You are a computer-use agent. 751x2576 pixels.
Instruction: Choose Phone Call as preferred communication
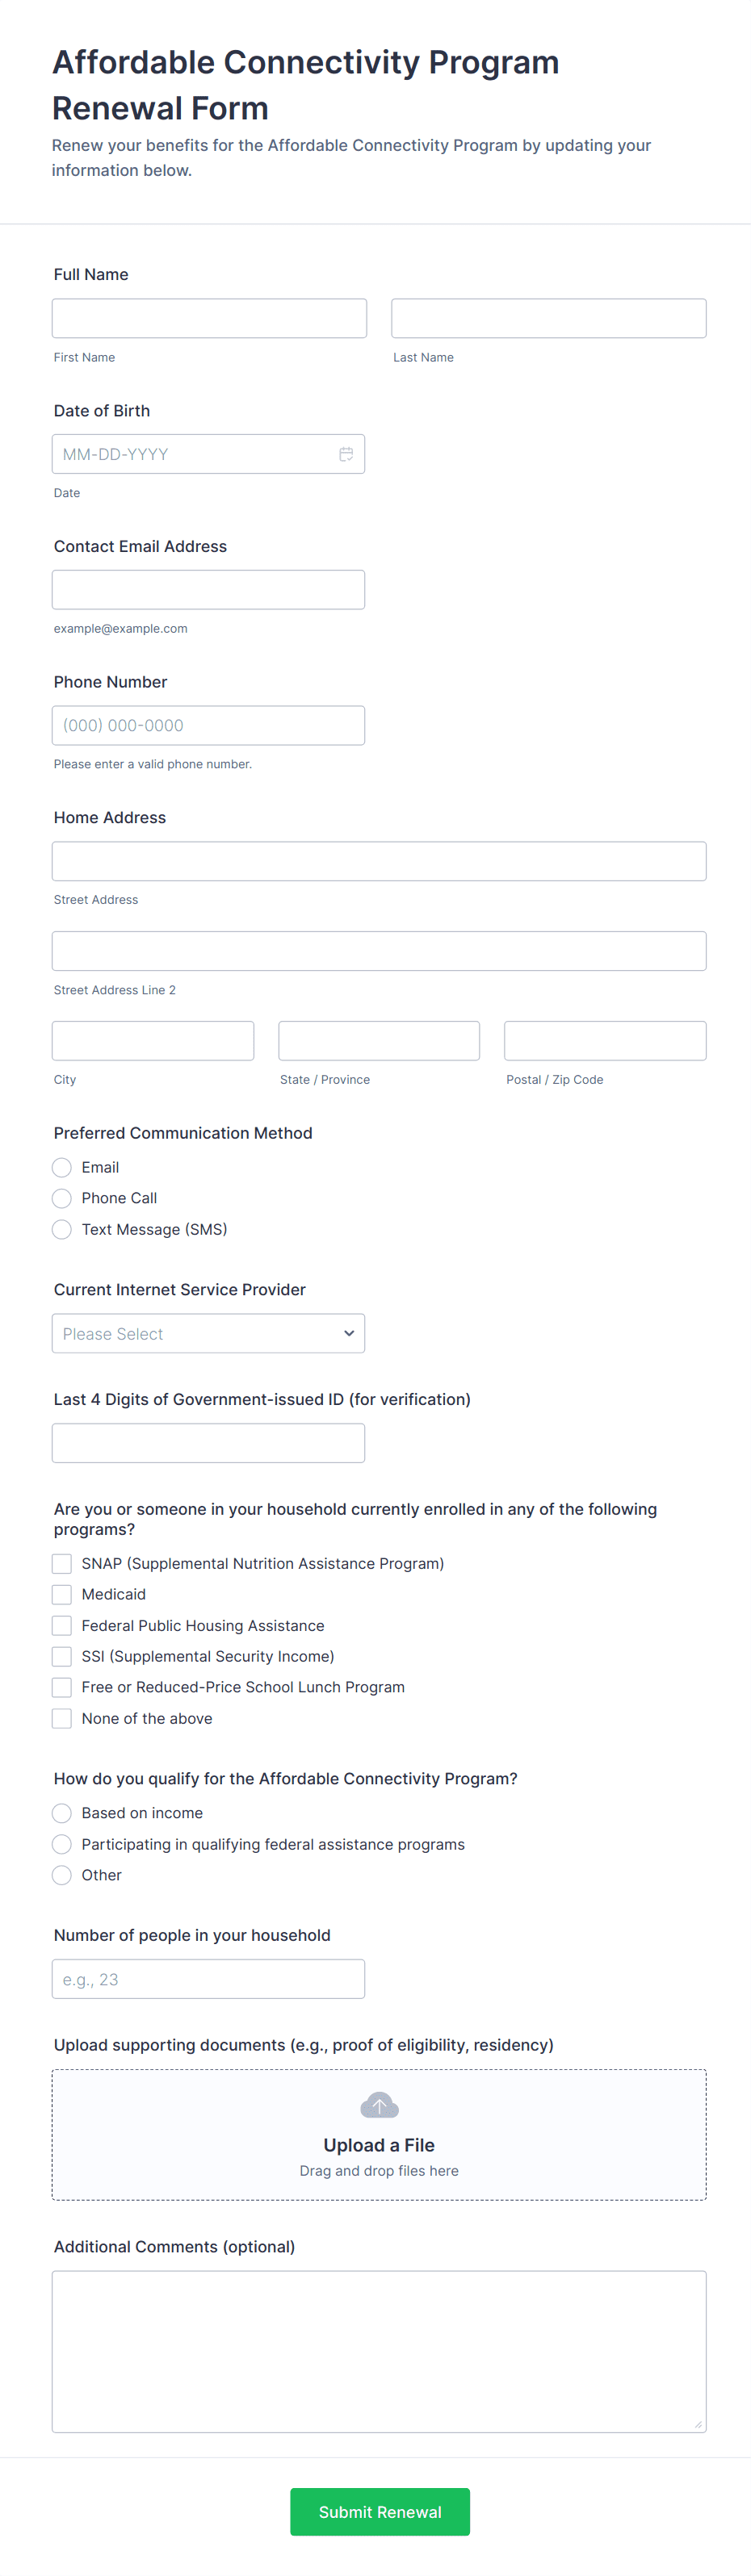(x=62, y=1198)
